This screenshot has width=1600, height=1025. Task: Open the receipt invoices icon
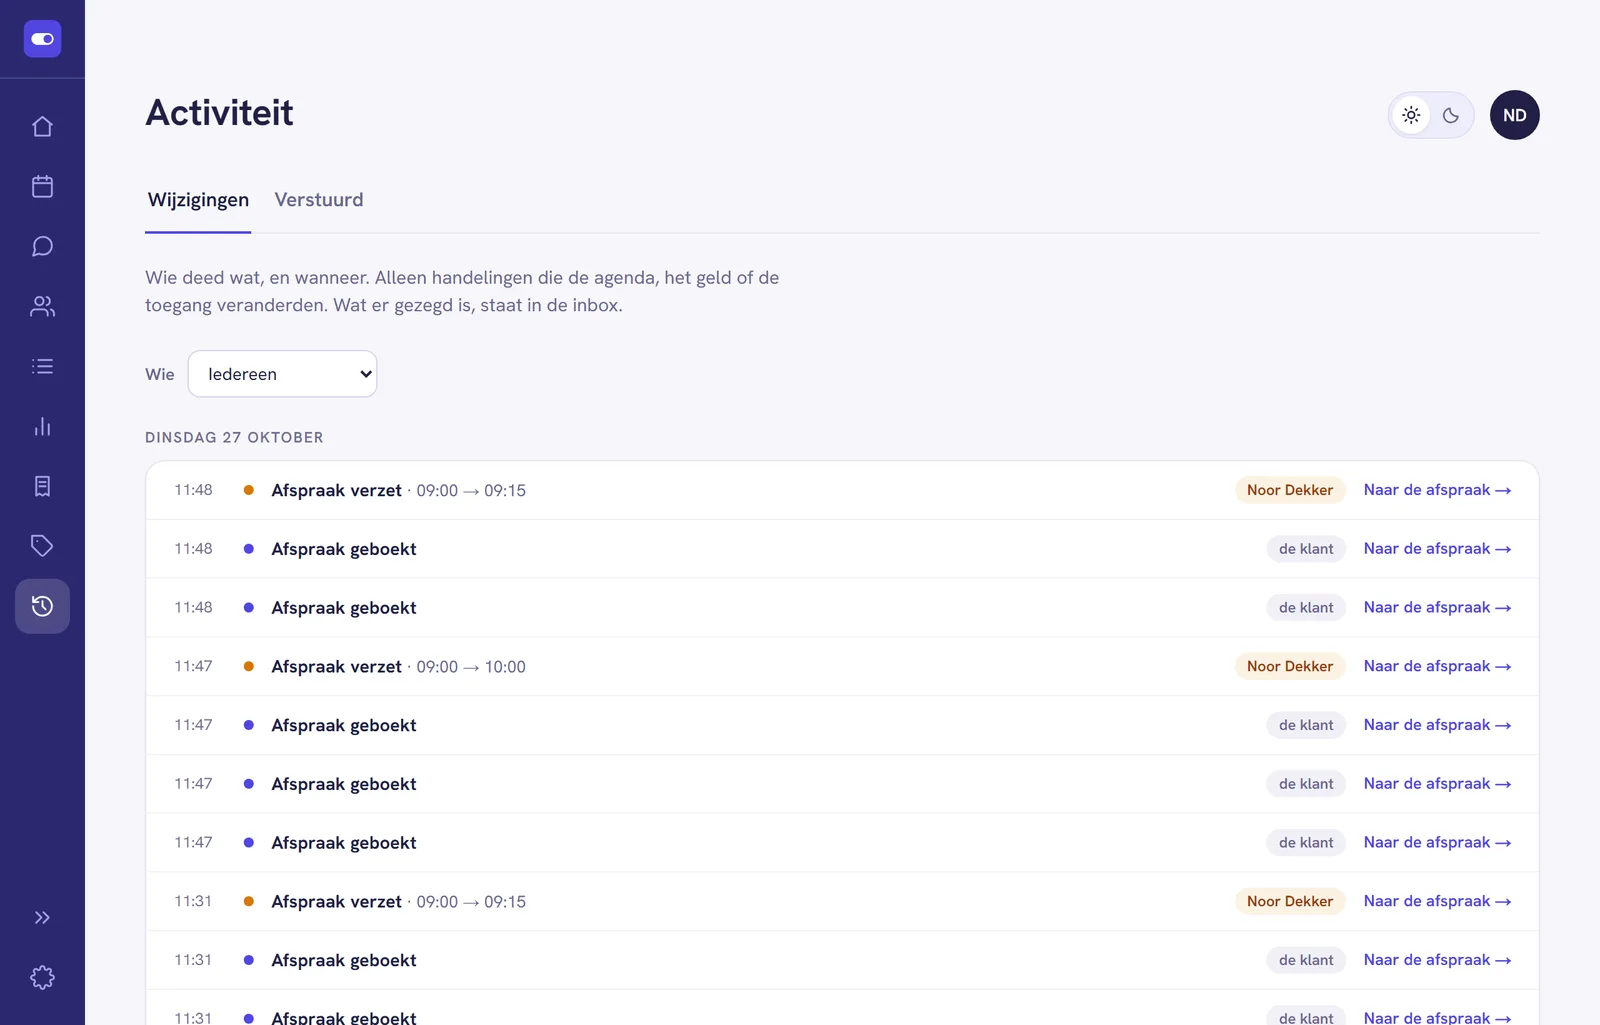coord(42,486)
